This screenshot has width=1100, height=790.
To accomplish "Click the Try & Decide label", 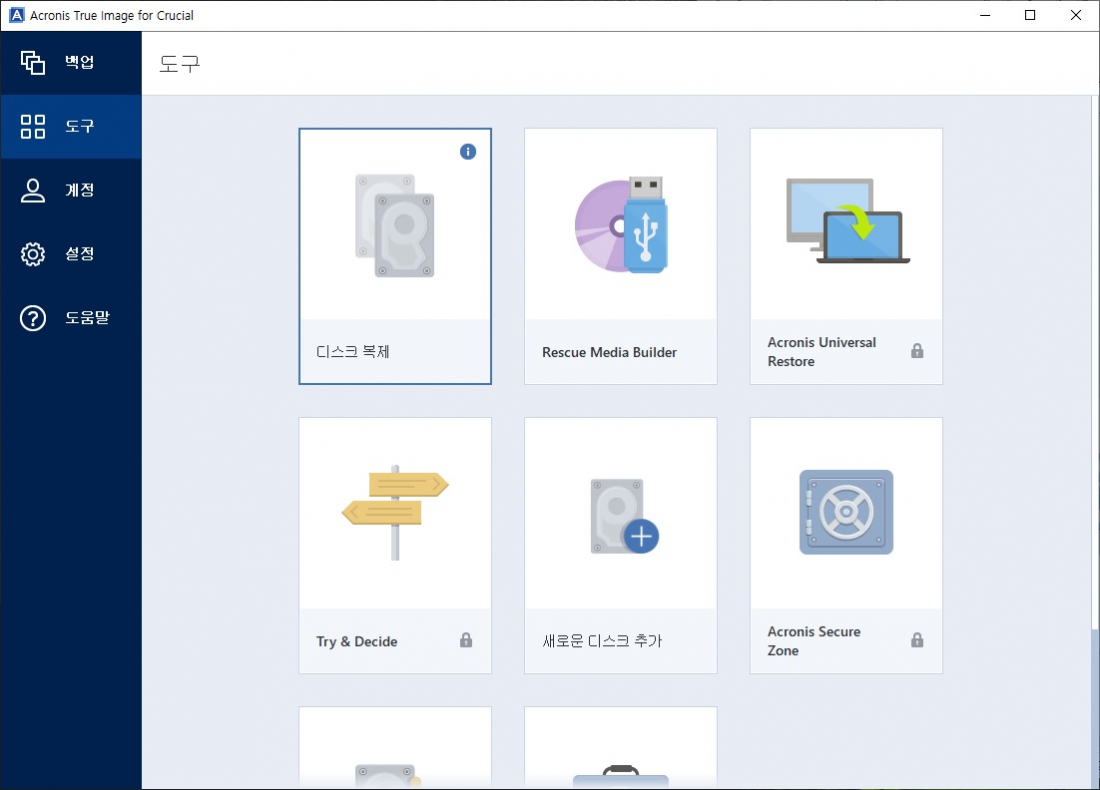I will click(x=356, y=641).
